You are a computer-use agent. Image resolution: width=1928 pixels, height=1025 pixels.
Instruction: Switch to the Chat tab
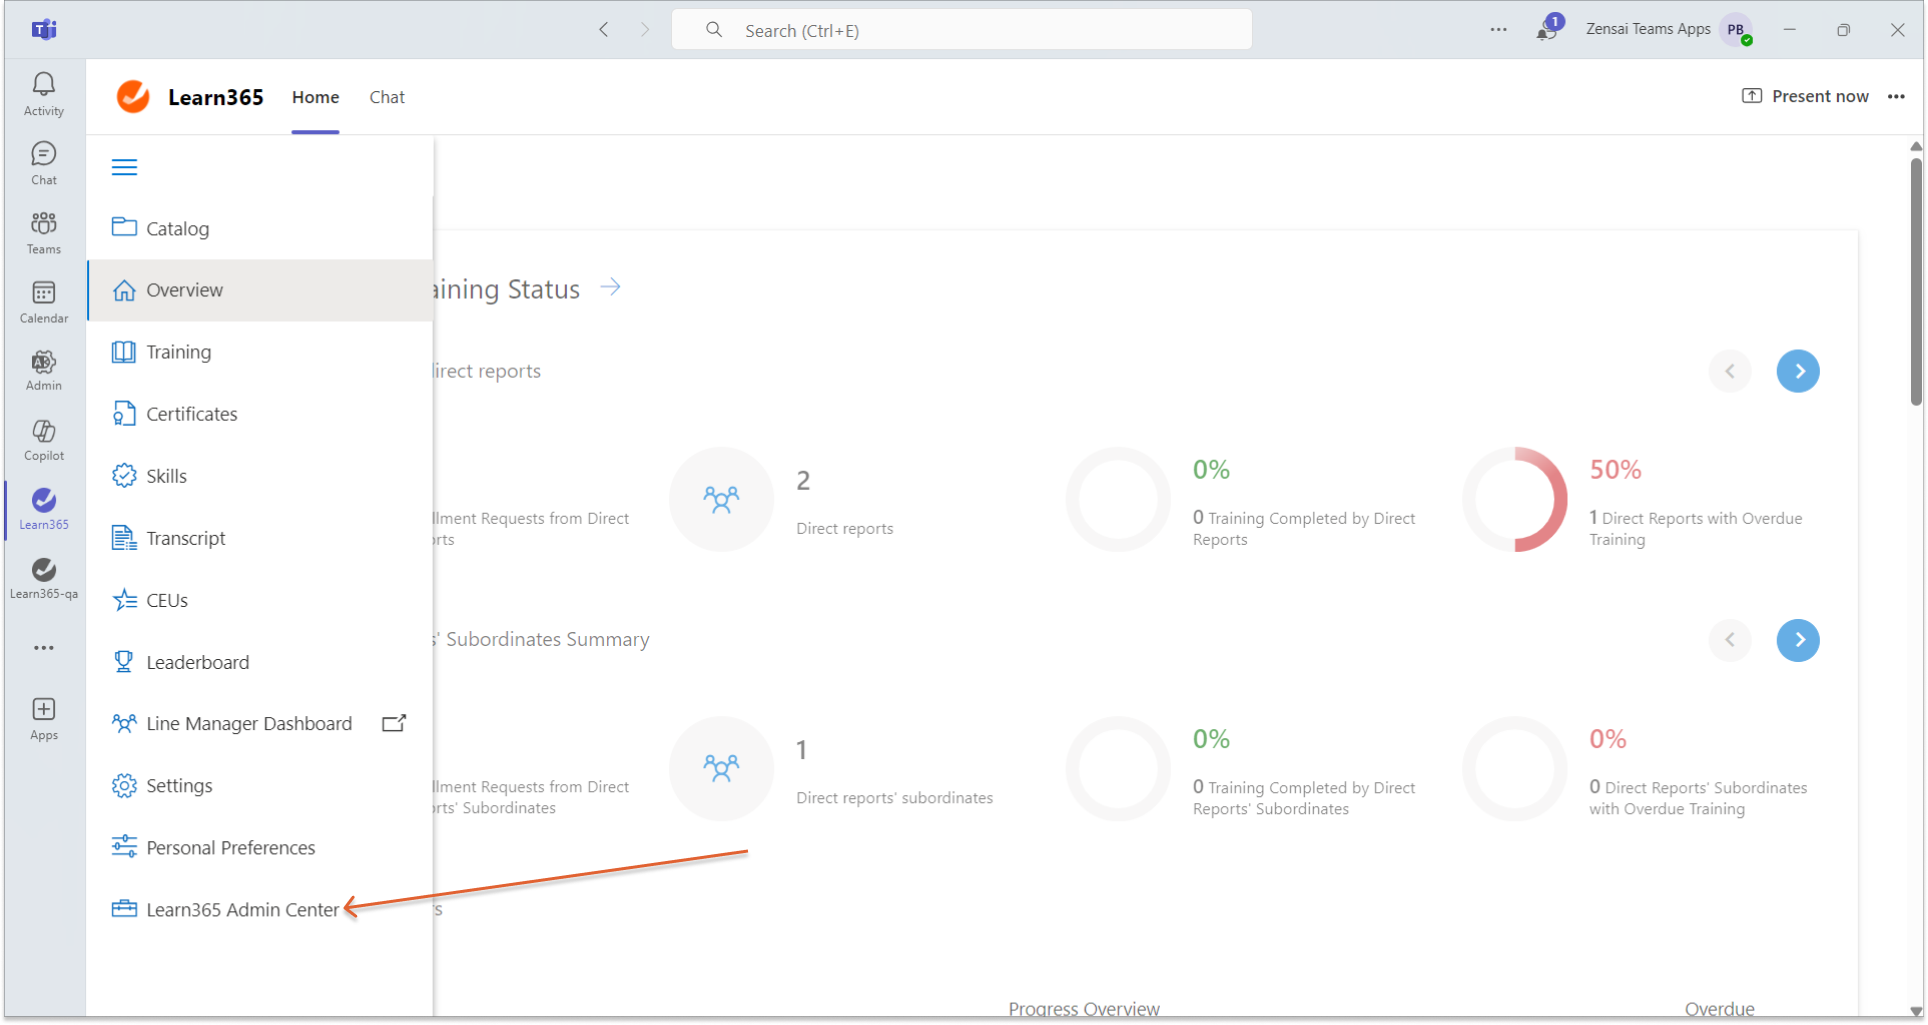pyautogui.click(x=387, y=97)
